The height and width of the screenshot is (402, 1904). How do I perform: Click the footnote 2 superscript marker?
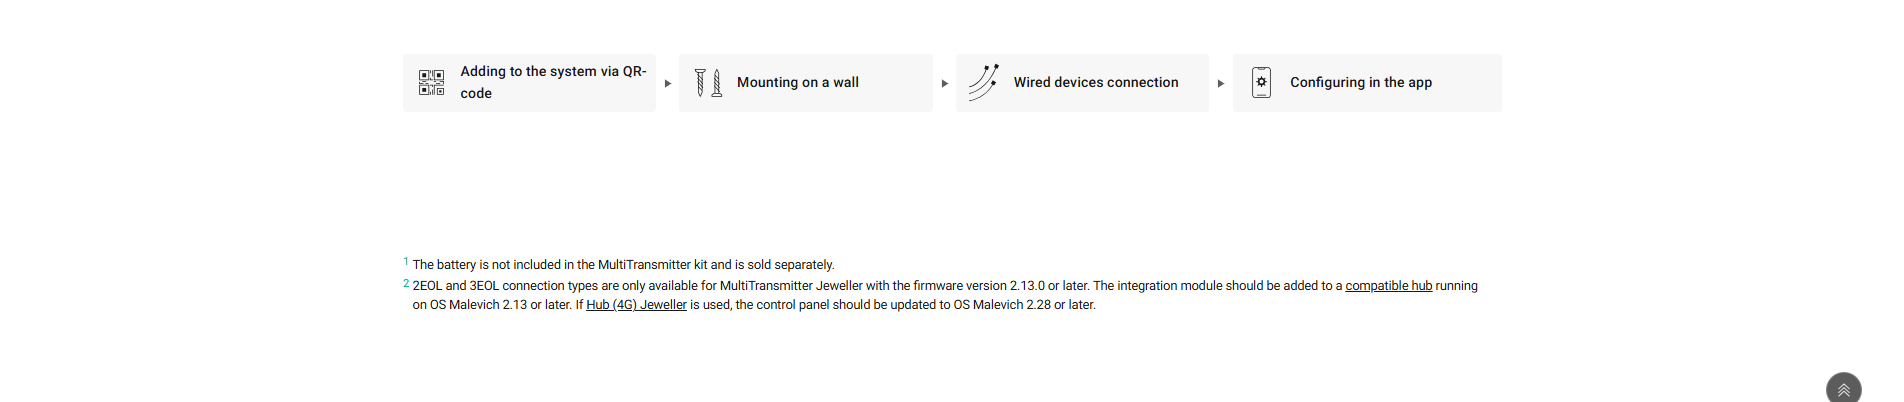coord(406,284)
